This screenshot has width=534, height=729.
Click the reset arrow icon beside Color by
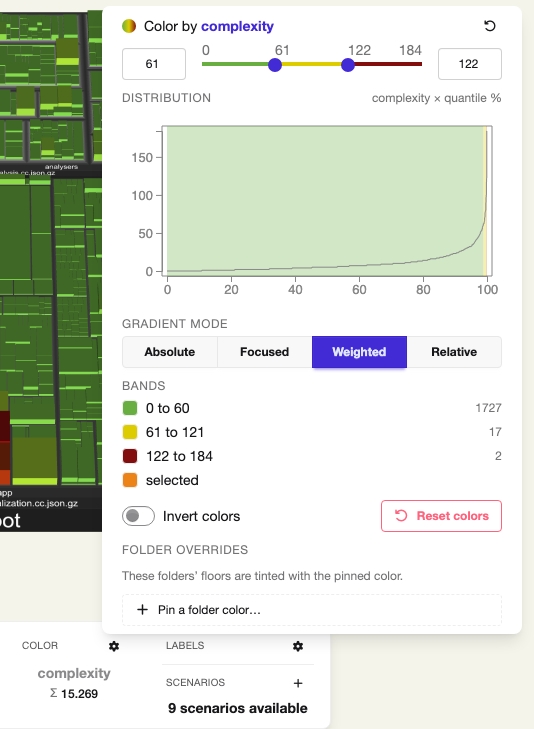490,26
